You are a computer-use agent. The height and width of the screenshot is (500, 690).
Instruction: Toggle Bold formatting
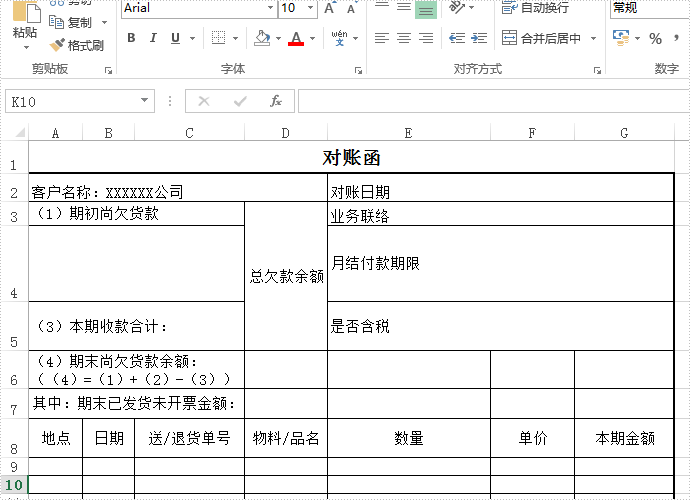131,38
